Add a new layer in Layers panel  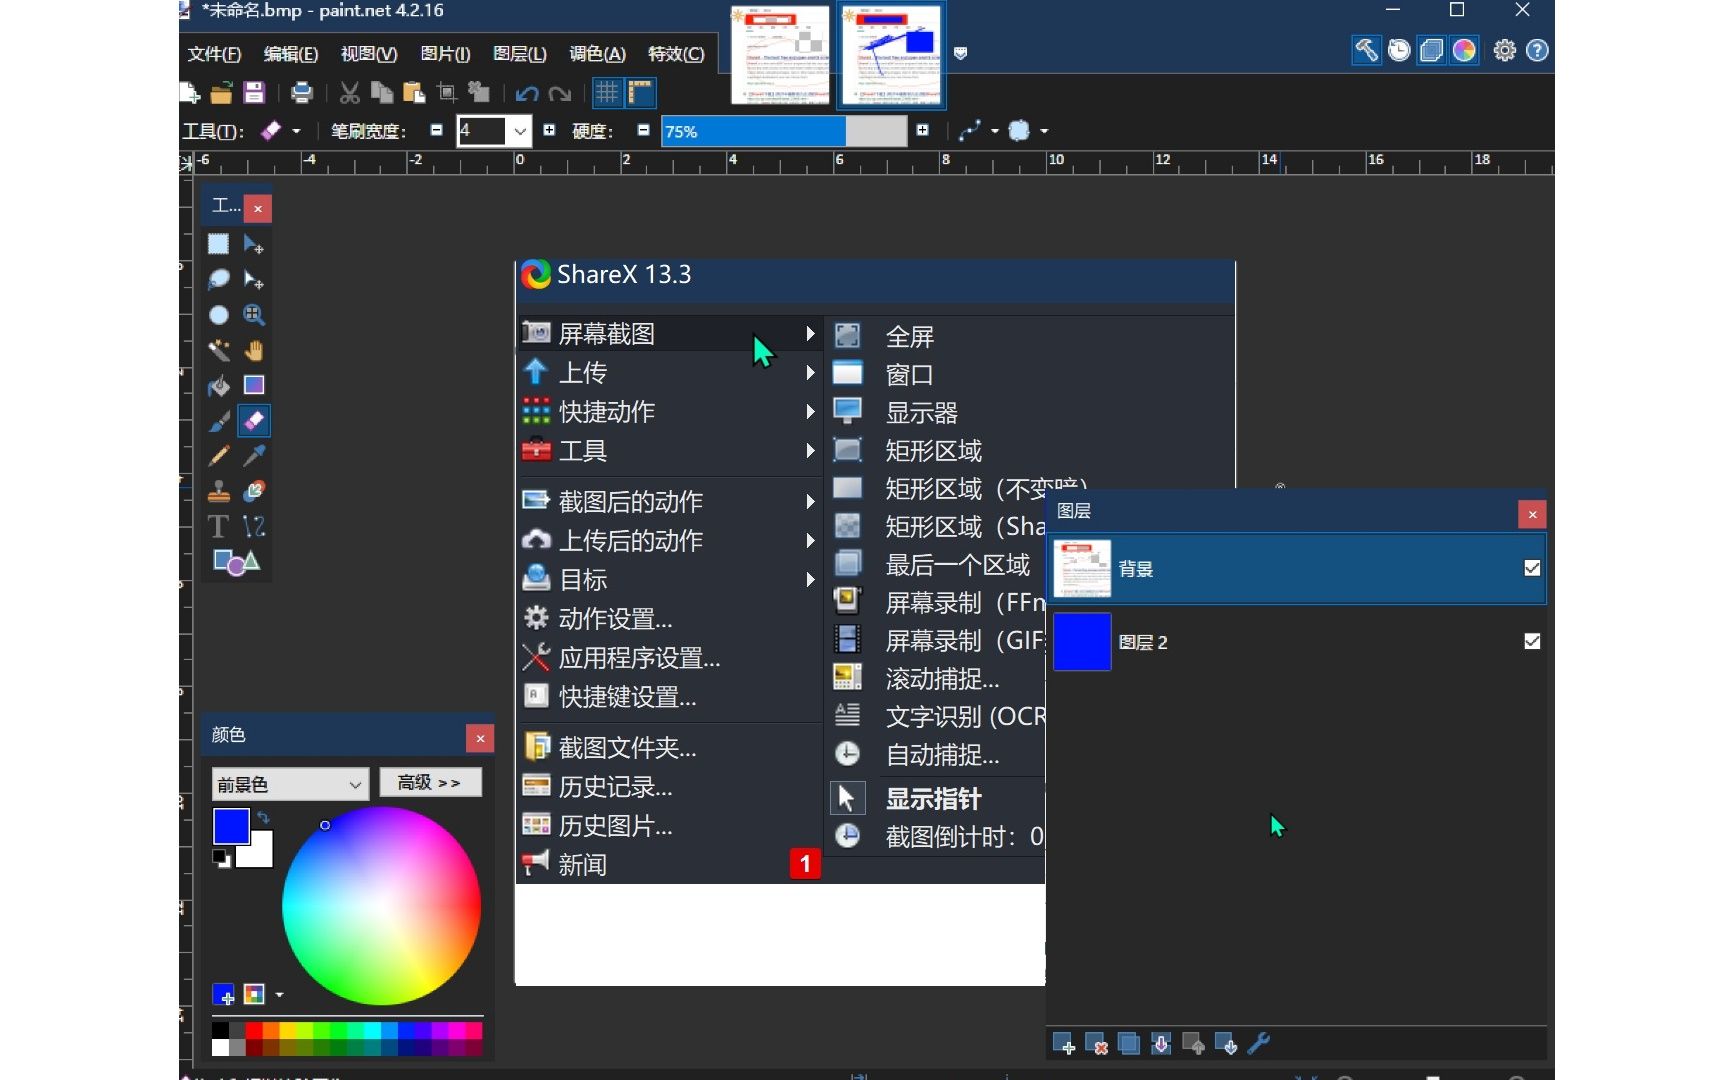point(1064,1044)
